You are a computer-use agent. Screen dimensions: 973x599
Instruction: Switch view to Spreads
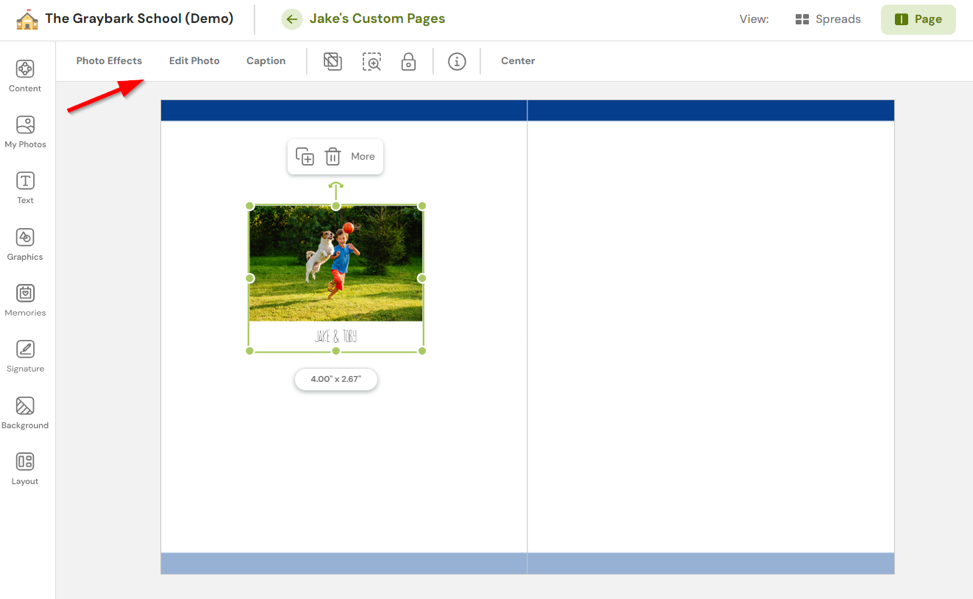click(x=828, y=18)
